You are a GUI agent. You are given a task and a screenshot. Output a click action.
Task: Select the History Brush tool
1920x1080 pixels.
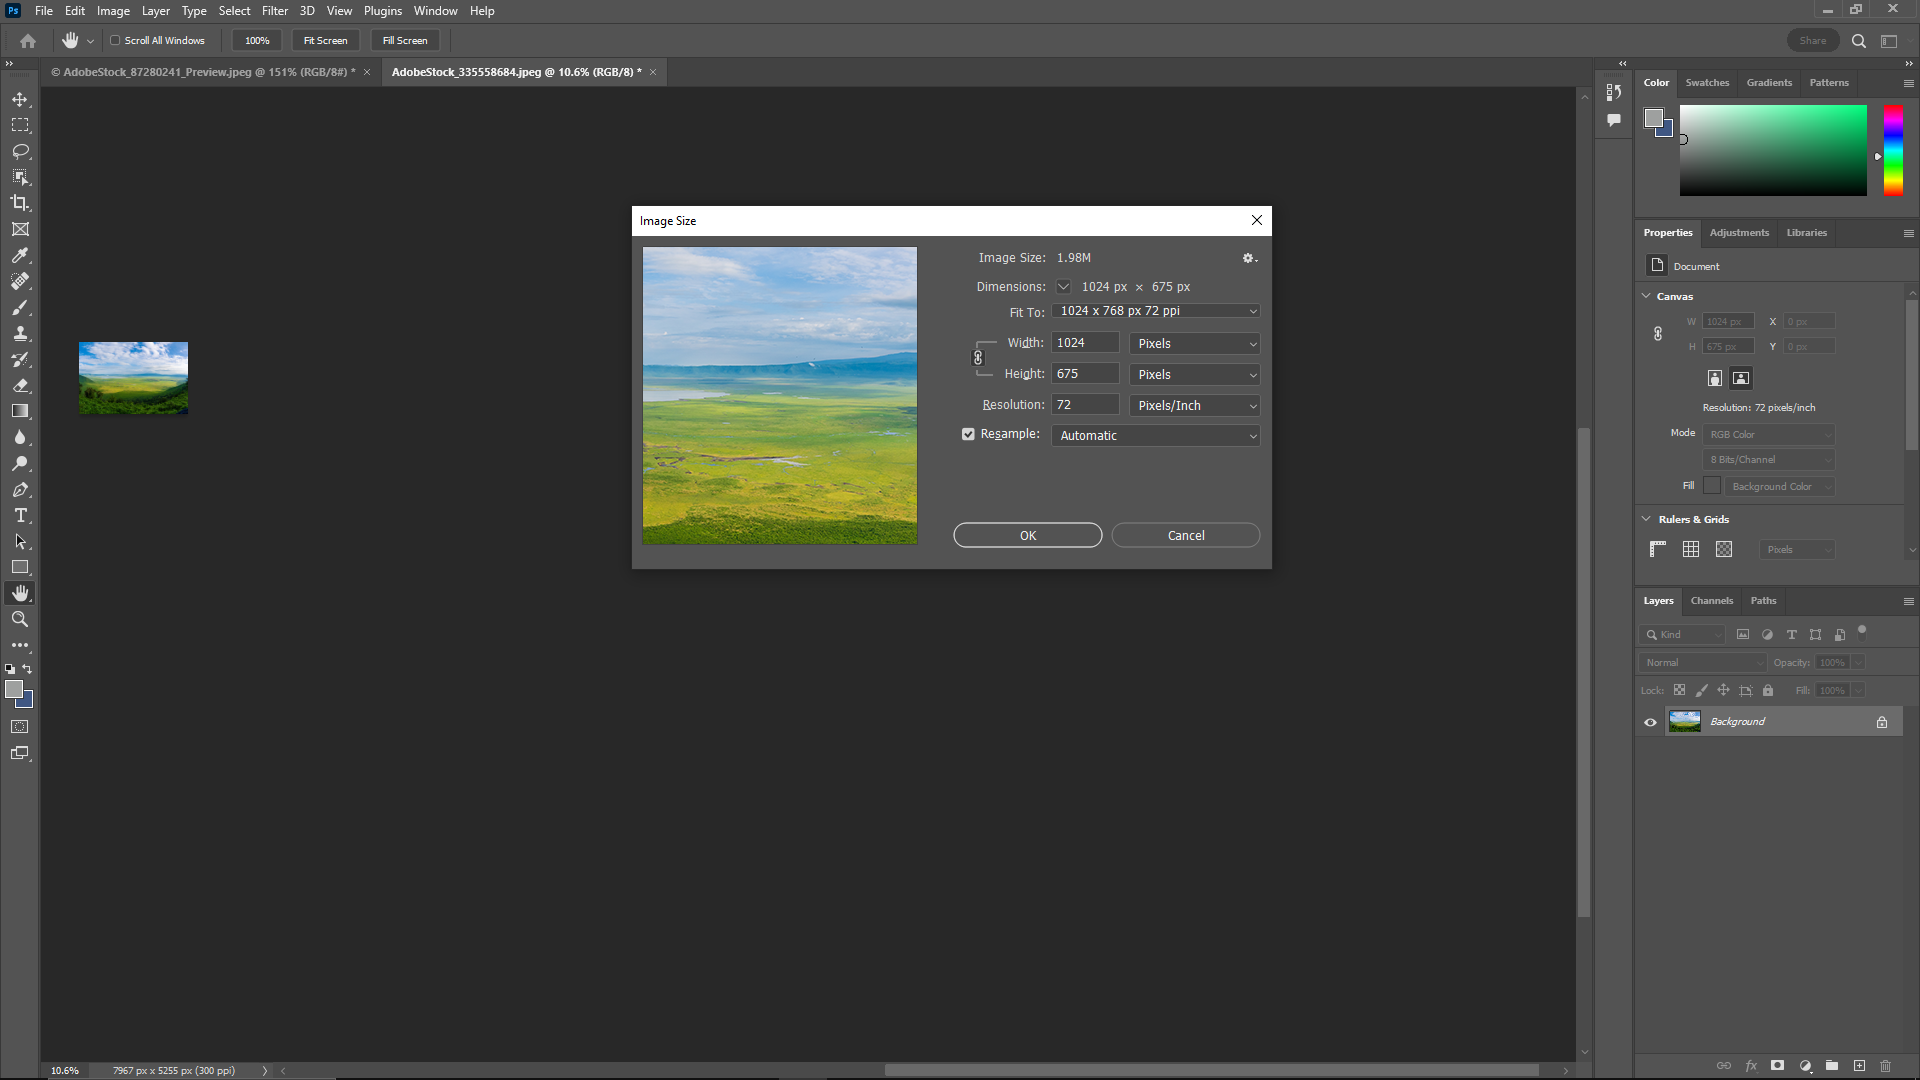(x=20, y=359)
